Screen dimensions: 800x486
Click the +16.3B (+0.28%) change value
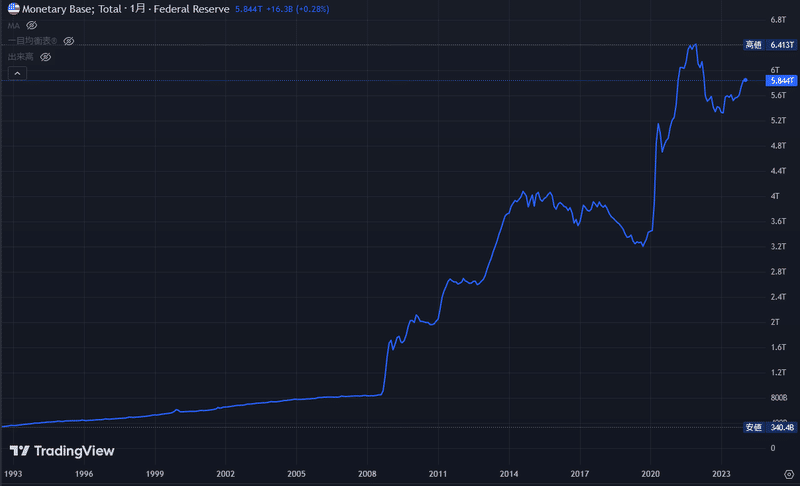[x=297, y=9]
